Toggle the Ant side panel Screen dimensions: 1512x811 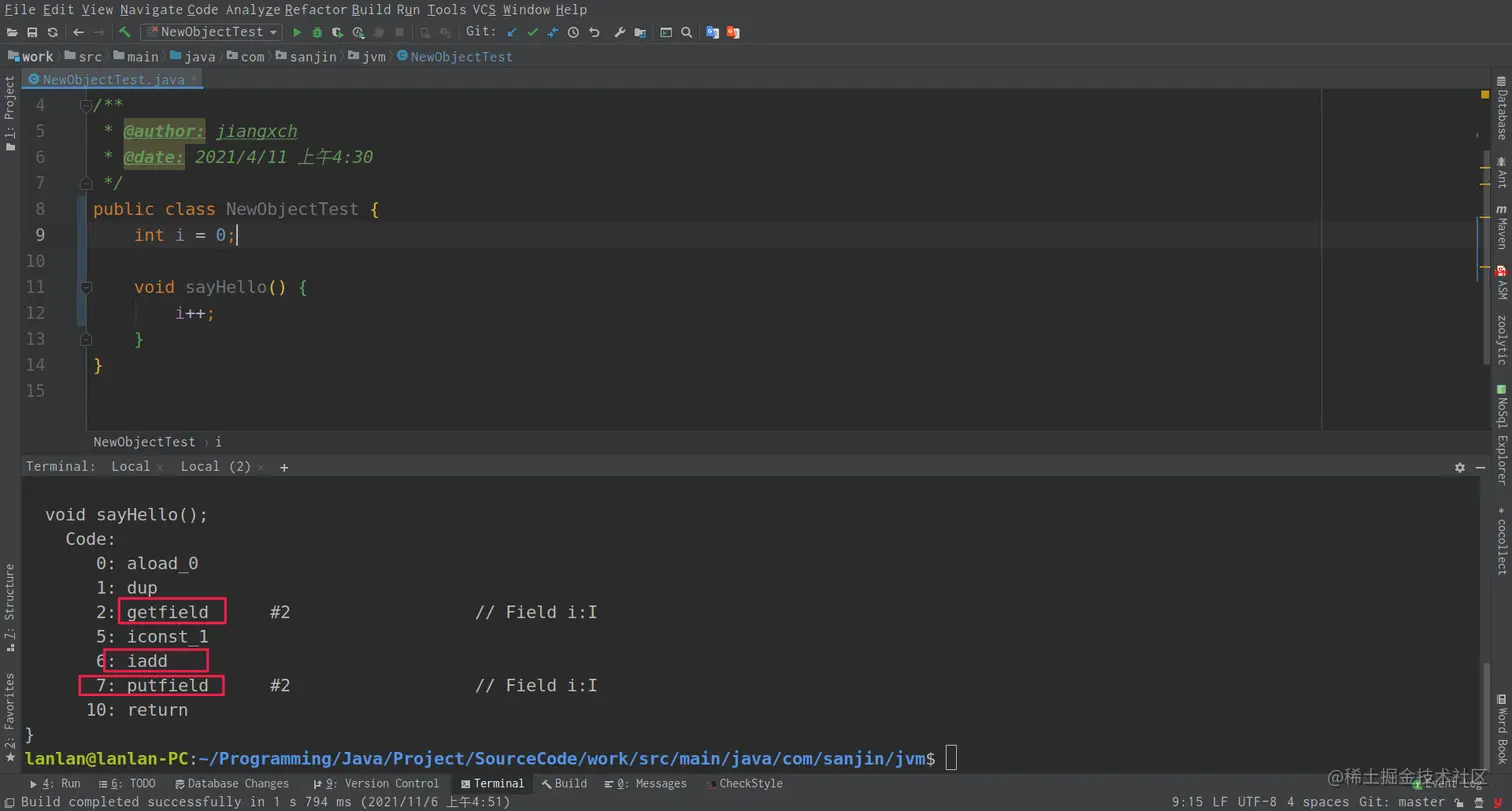pyautogui.click(x=1501, y=173)
